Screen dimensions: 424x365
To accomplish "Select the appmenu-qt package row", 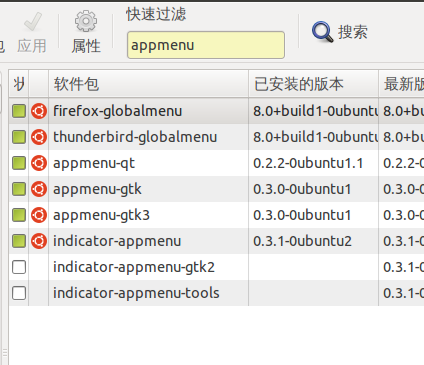I will pos(216,163).
